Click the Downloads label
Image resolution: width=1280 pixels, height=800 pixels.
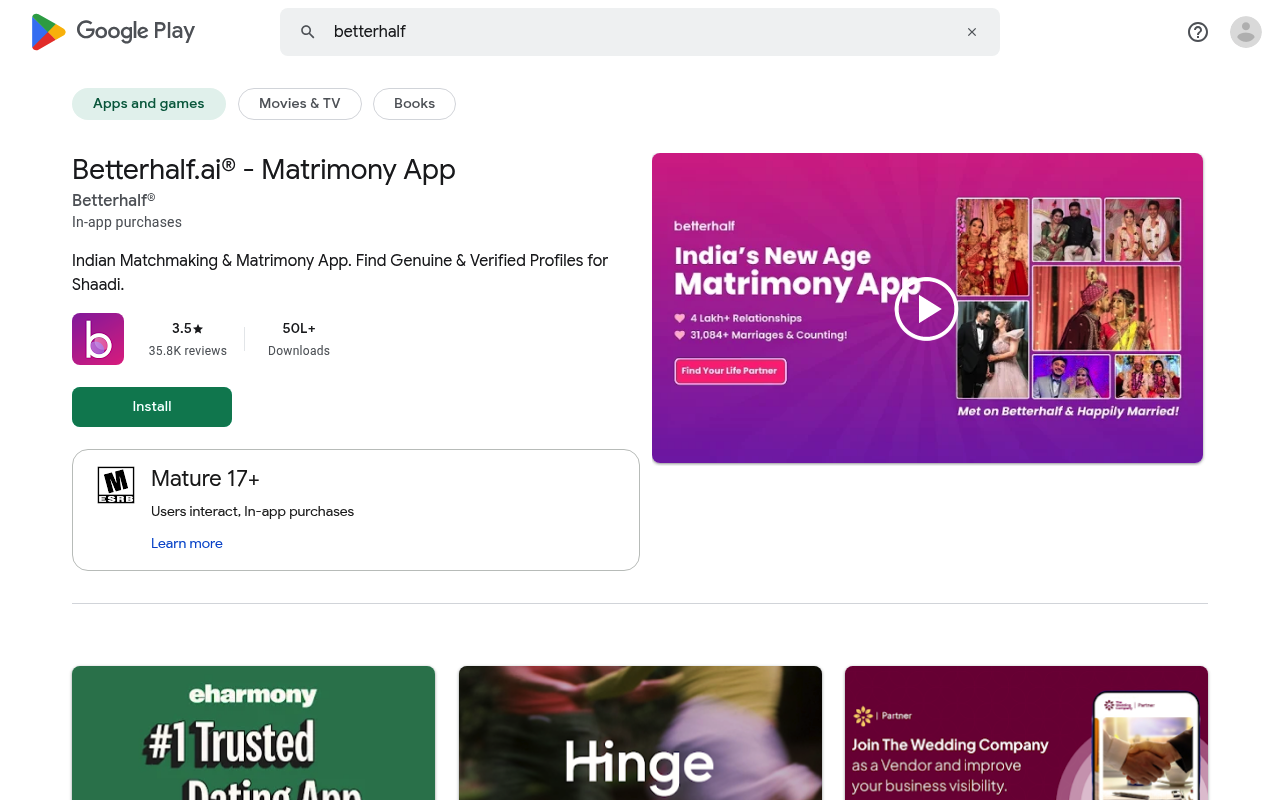[299, 351]
